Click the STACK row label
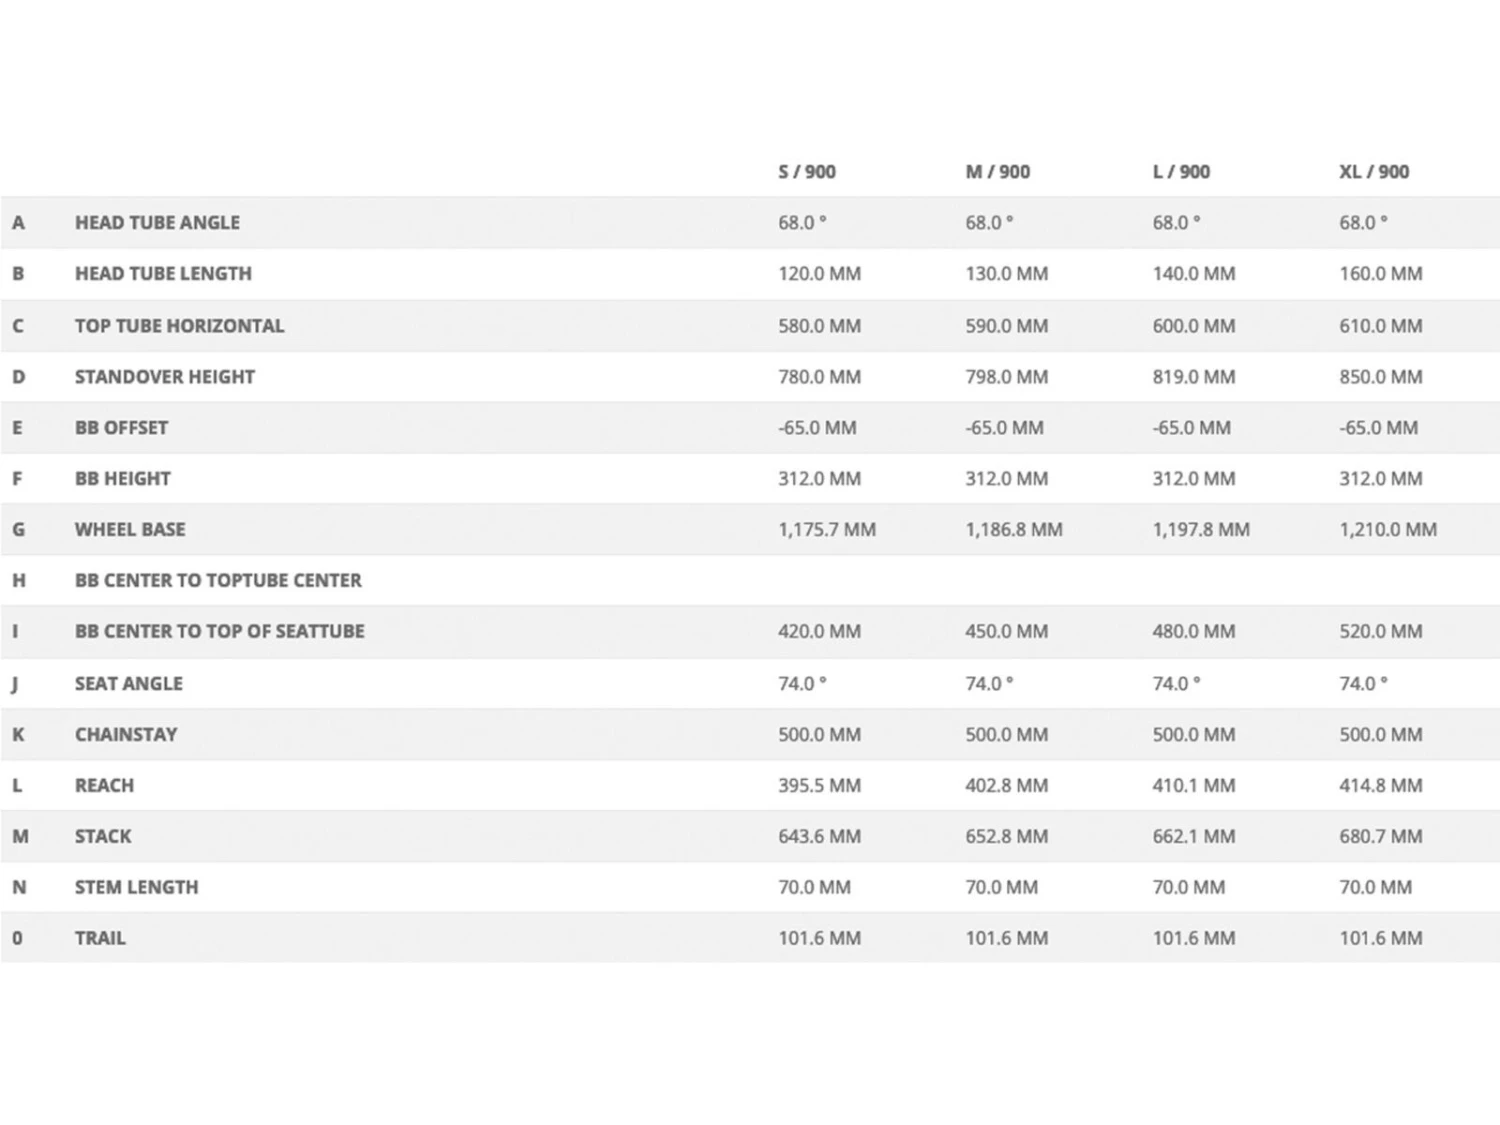 click(x=103, y=837)
